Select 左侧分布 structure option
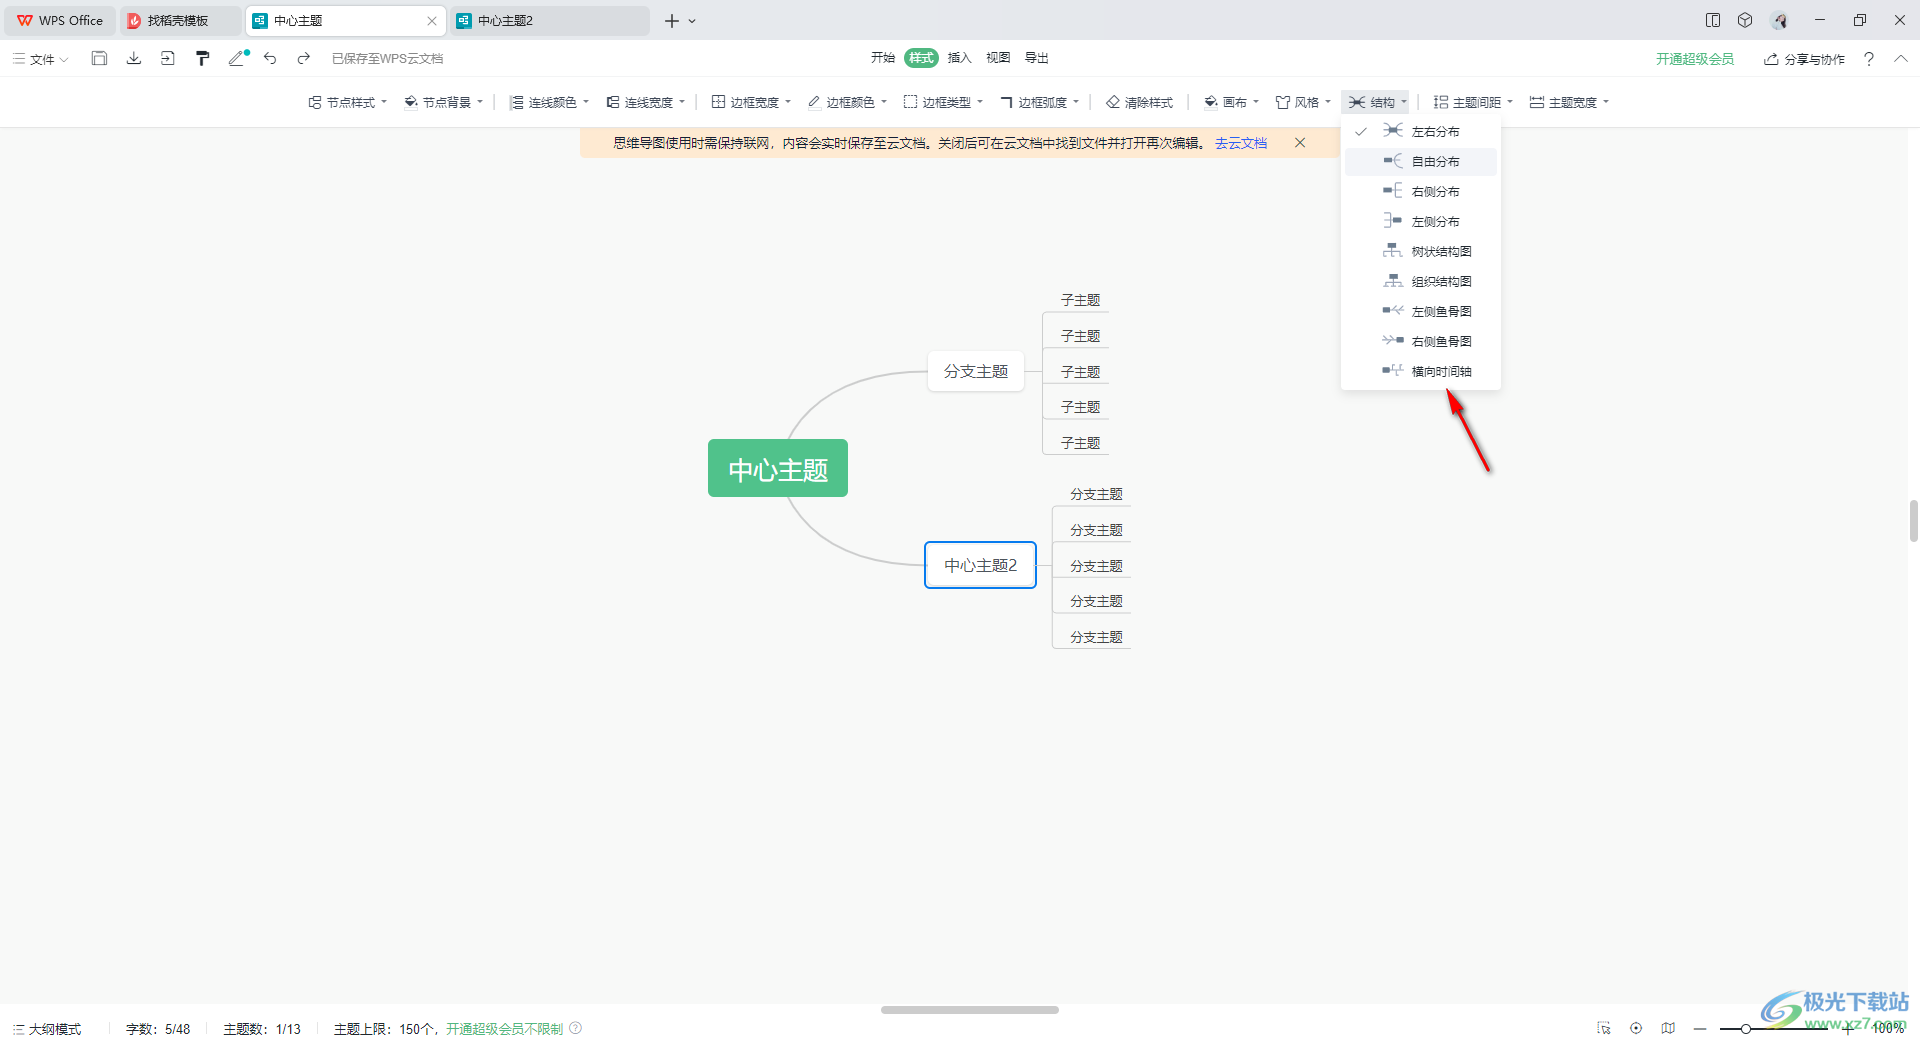1920x1040 pixels. pos(1421,221)
